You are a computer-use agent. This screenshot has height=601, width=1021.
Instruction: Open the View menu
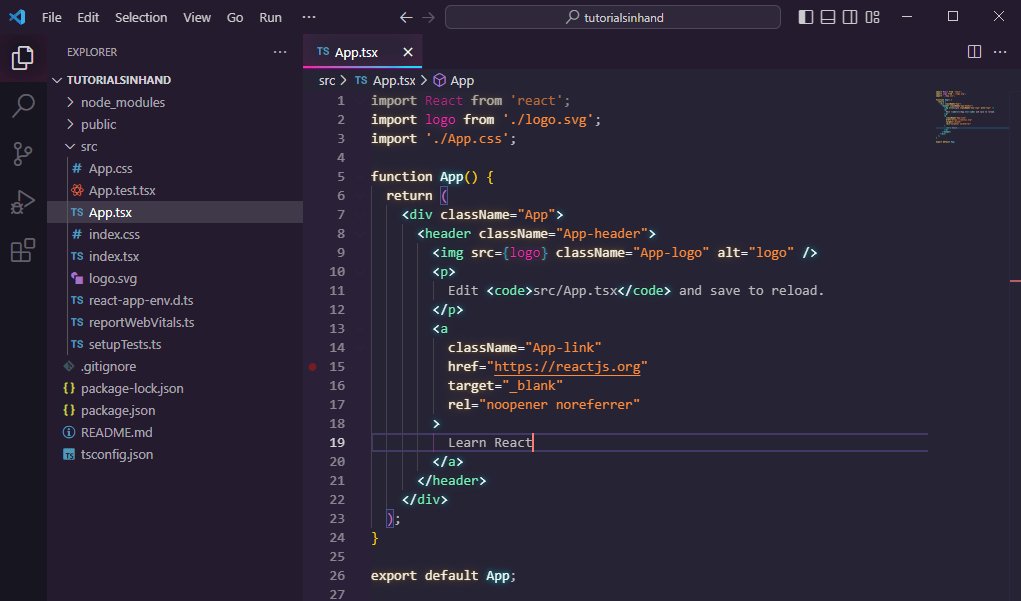(196, 17)
